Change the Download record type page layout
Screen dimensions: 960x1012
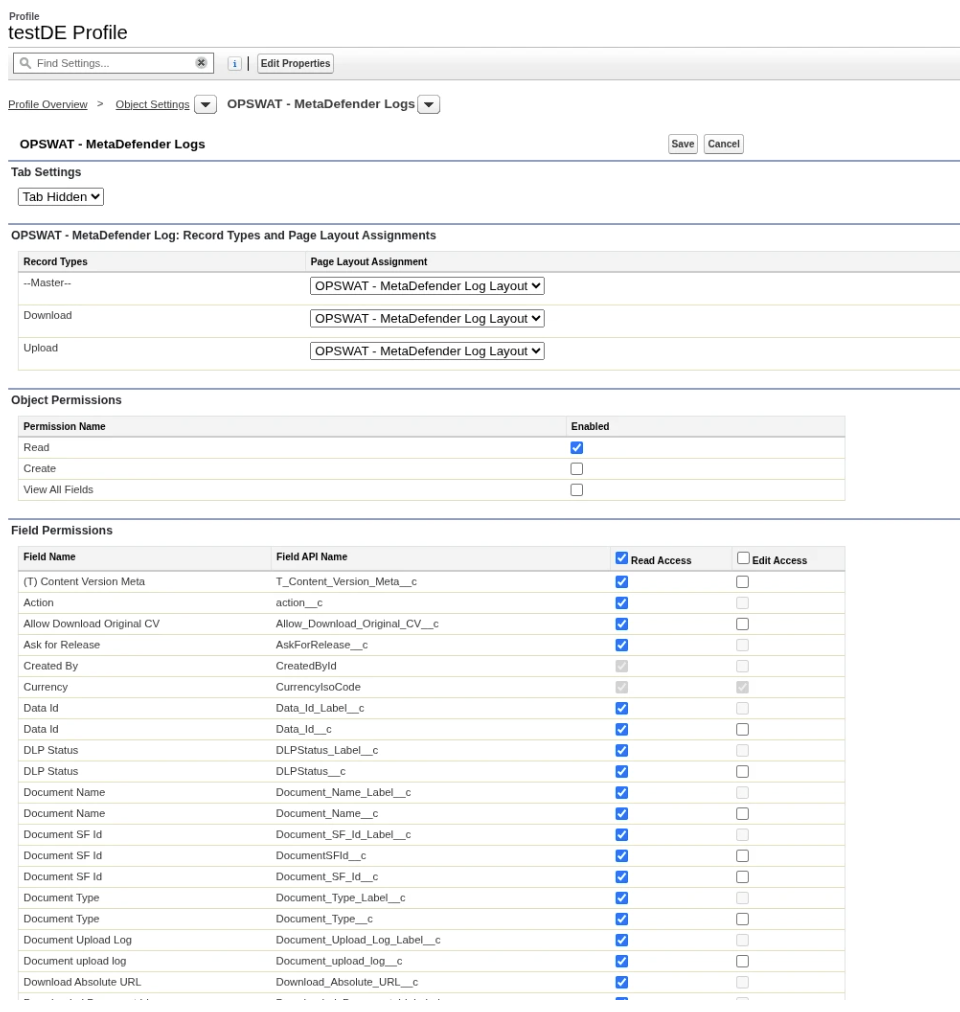(x=427, y=318)
